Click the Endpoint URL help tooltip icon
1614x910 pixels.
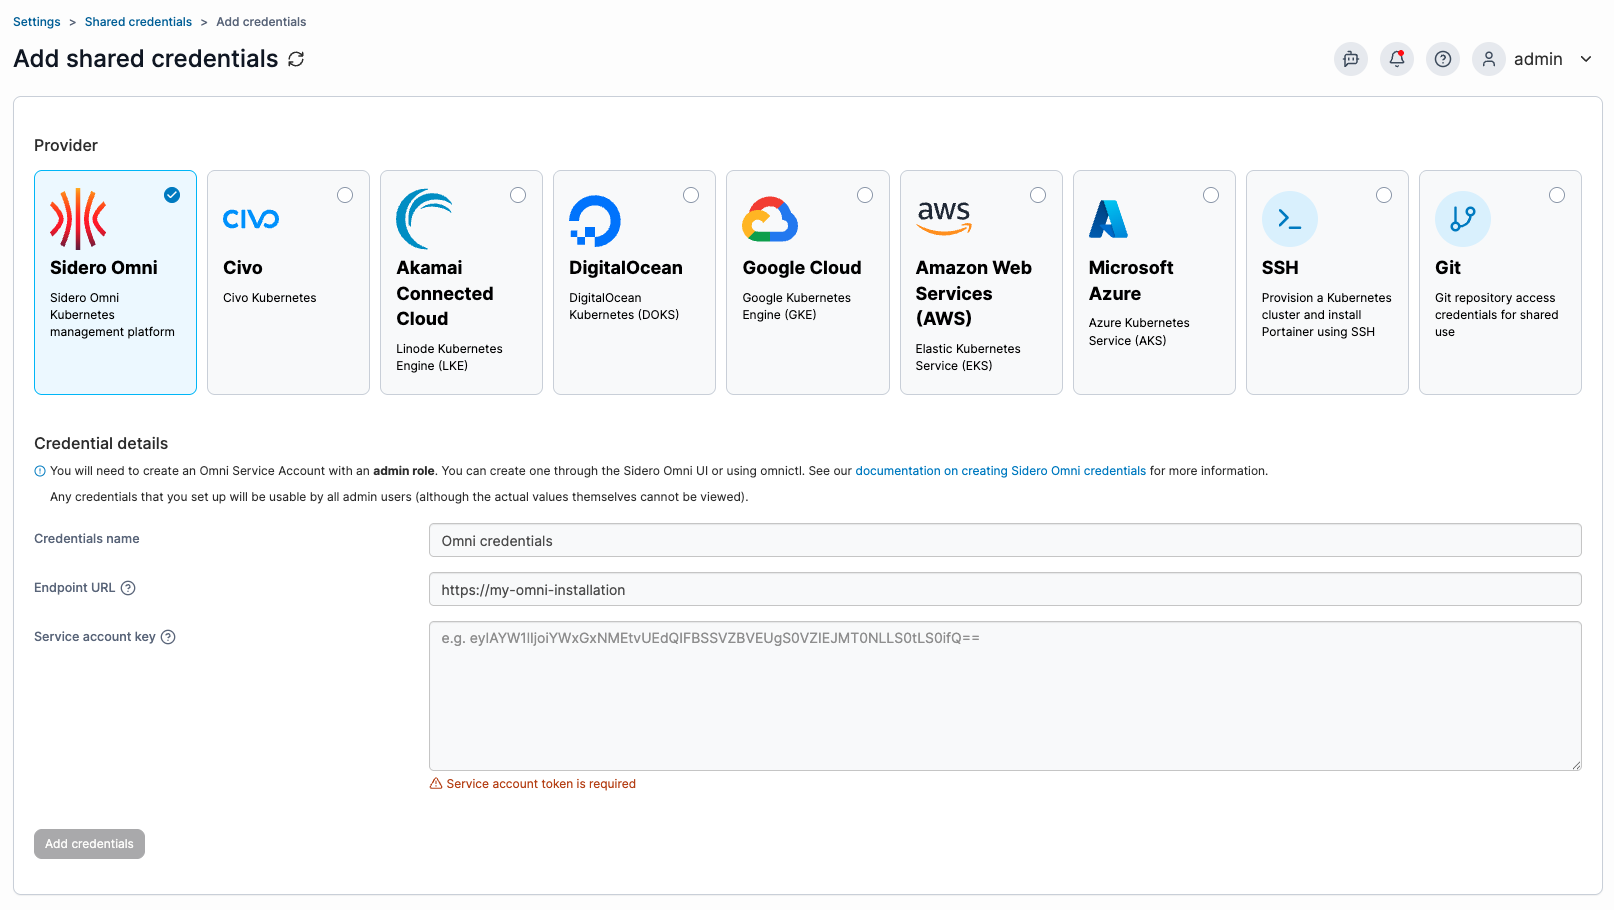[x=128, y=588]
